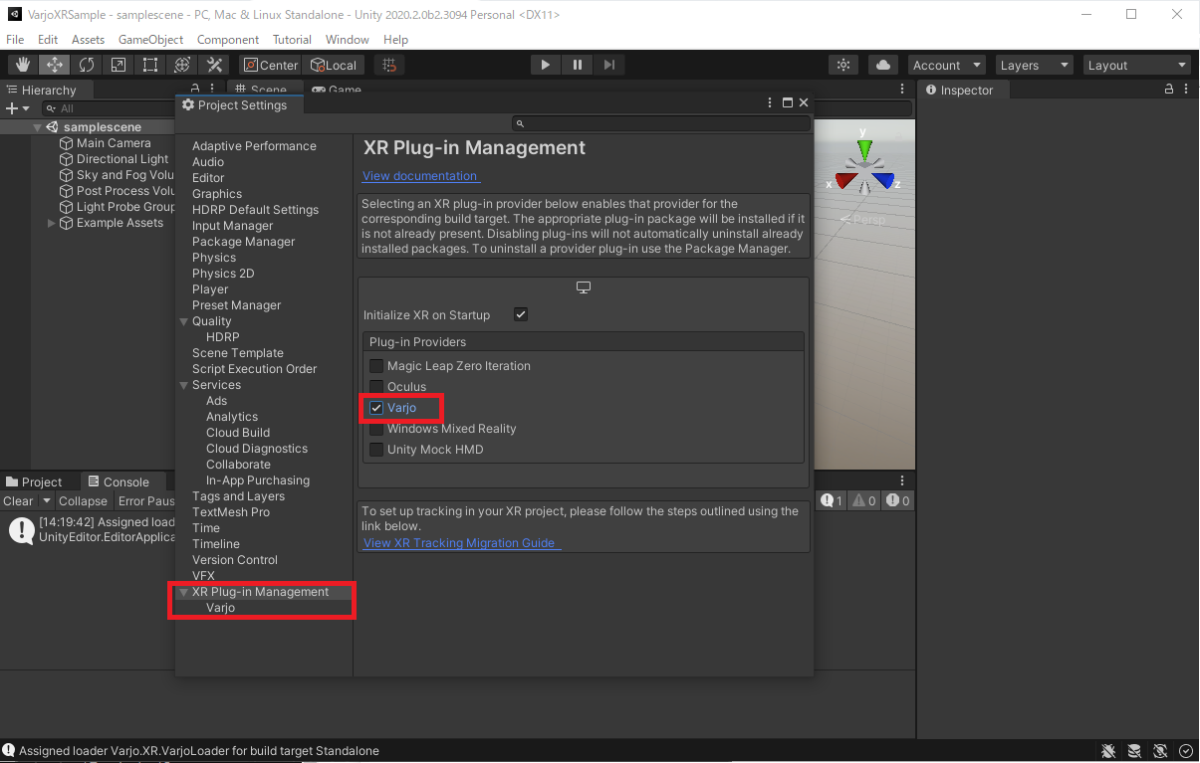The height and width of the screenshot is (763, 1200).
Task: Toggle grid snapping icon in toolbar
Action: 389,65
